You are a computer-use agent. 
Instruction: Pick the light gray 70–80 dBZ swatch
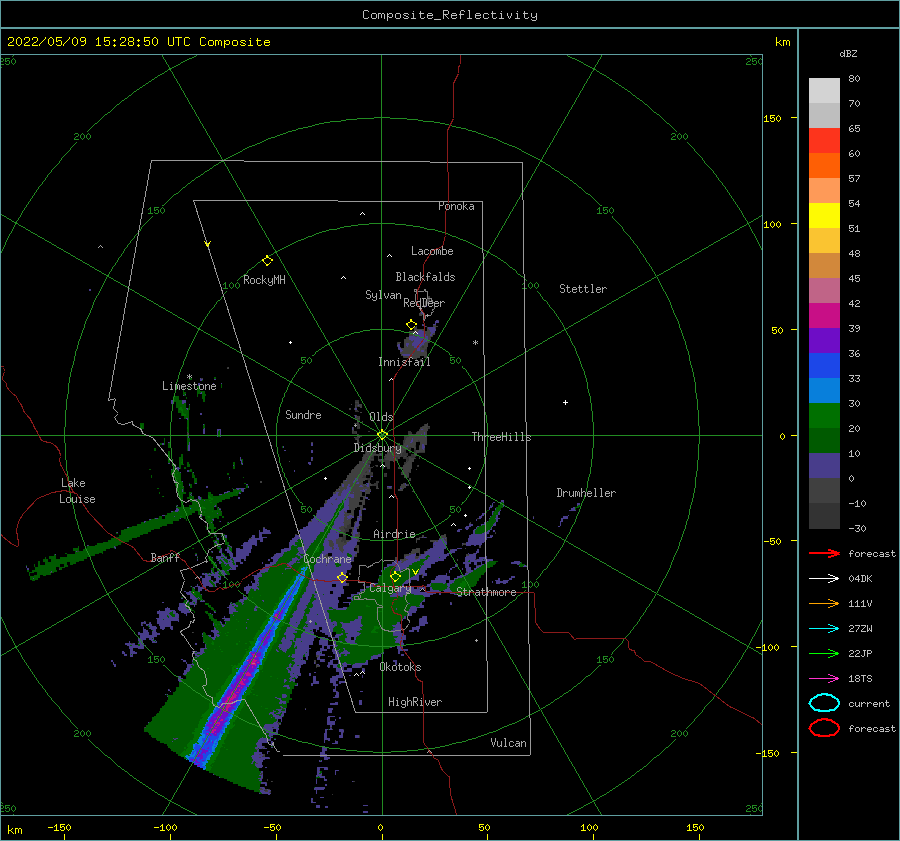click(x=824, y=91)
